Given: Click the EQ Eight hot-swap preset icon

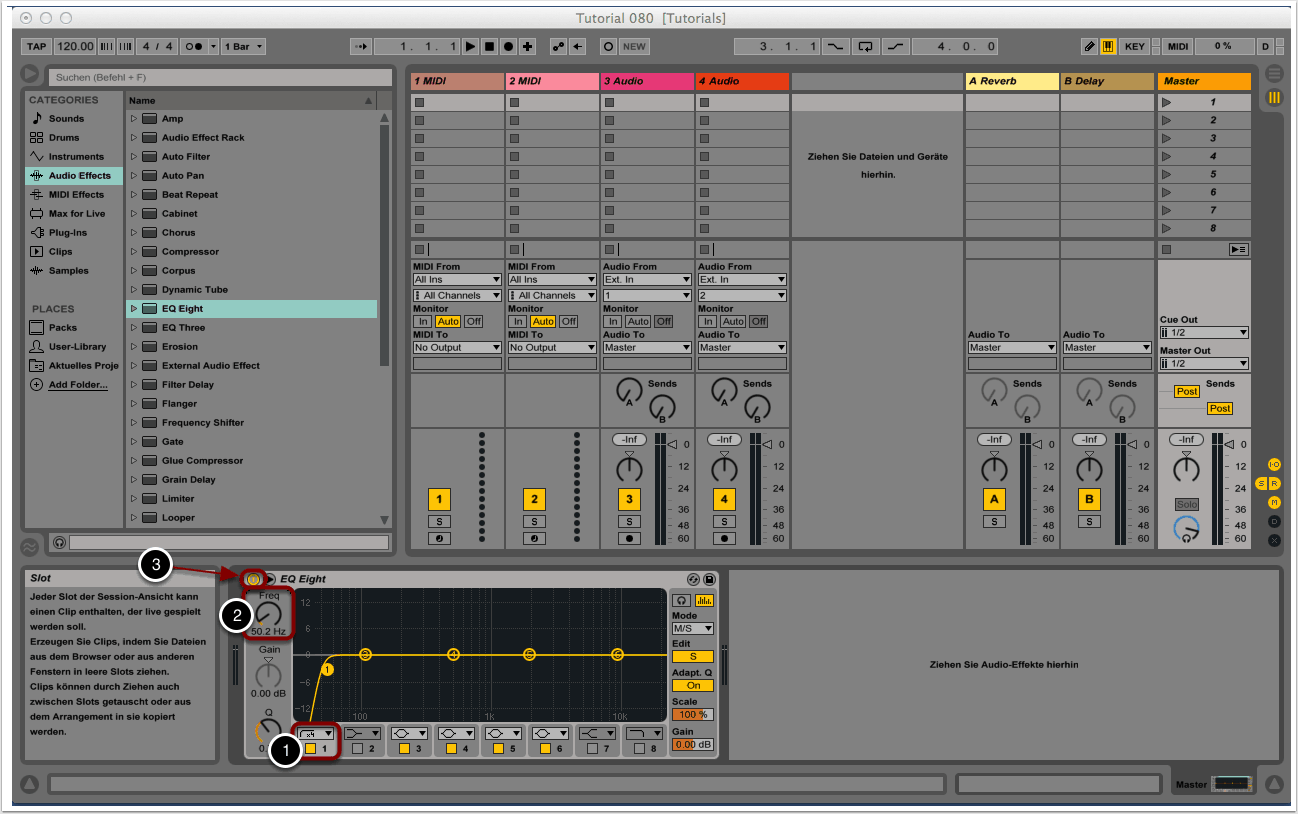Looking at the screenshot, I should (693, 579).
